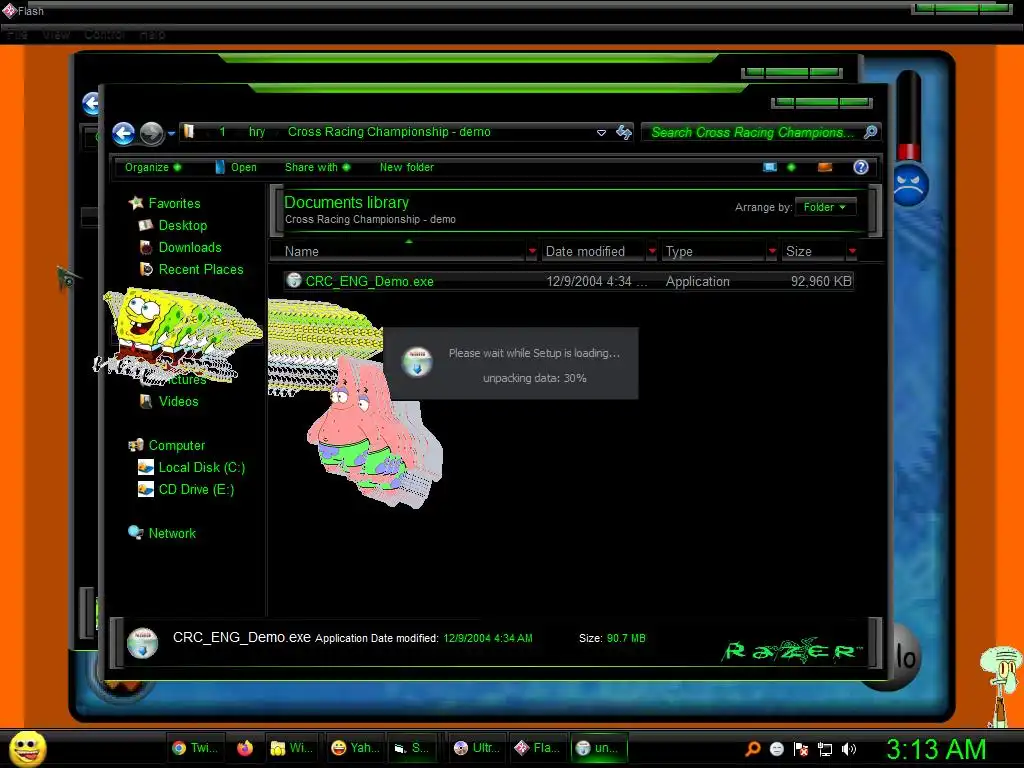Click the search magnifier icon in Explorer

click(870, 132)
